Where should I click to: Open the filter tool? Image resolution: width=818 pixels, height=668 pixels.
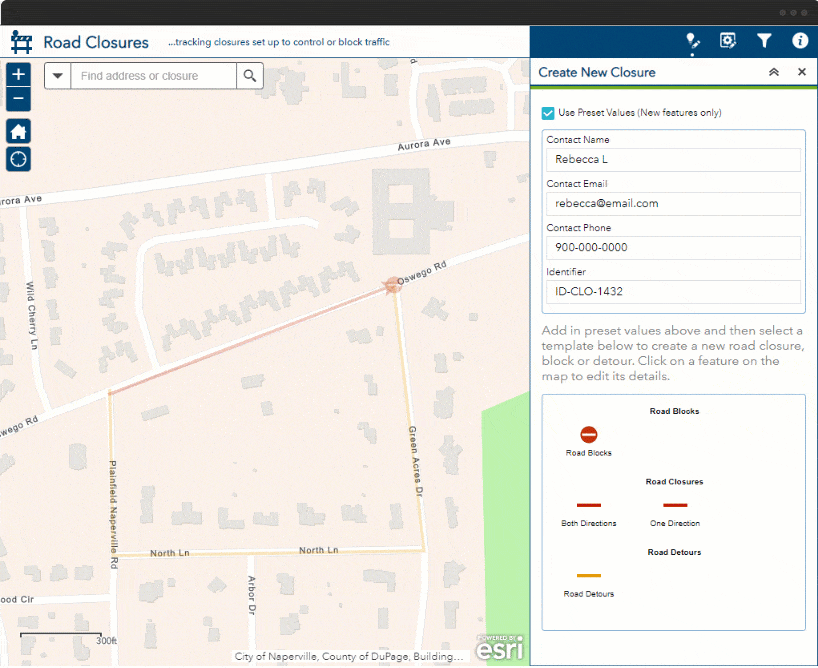coord(764,41)
